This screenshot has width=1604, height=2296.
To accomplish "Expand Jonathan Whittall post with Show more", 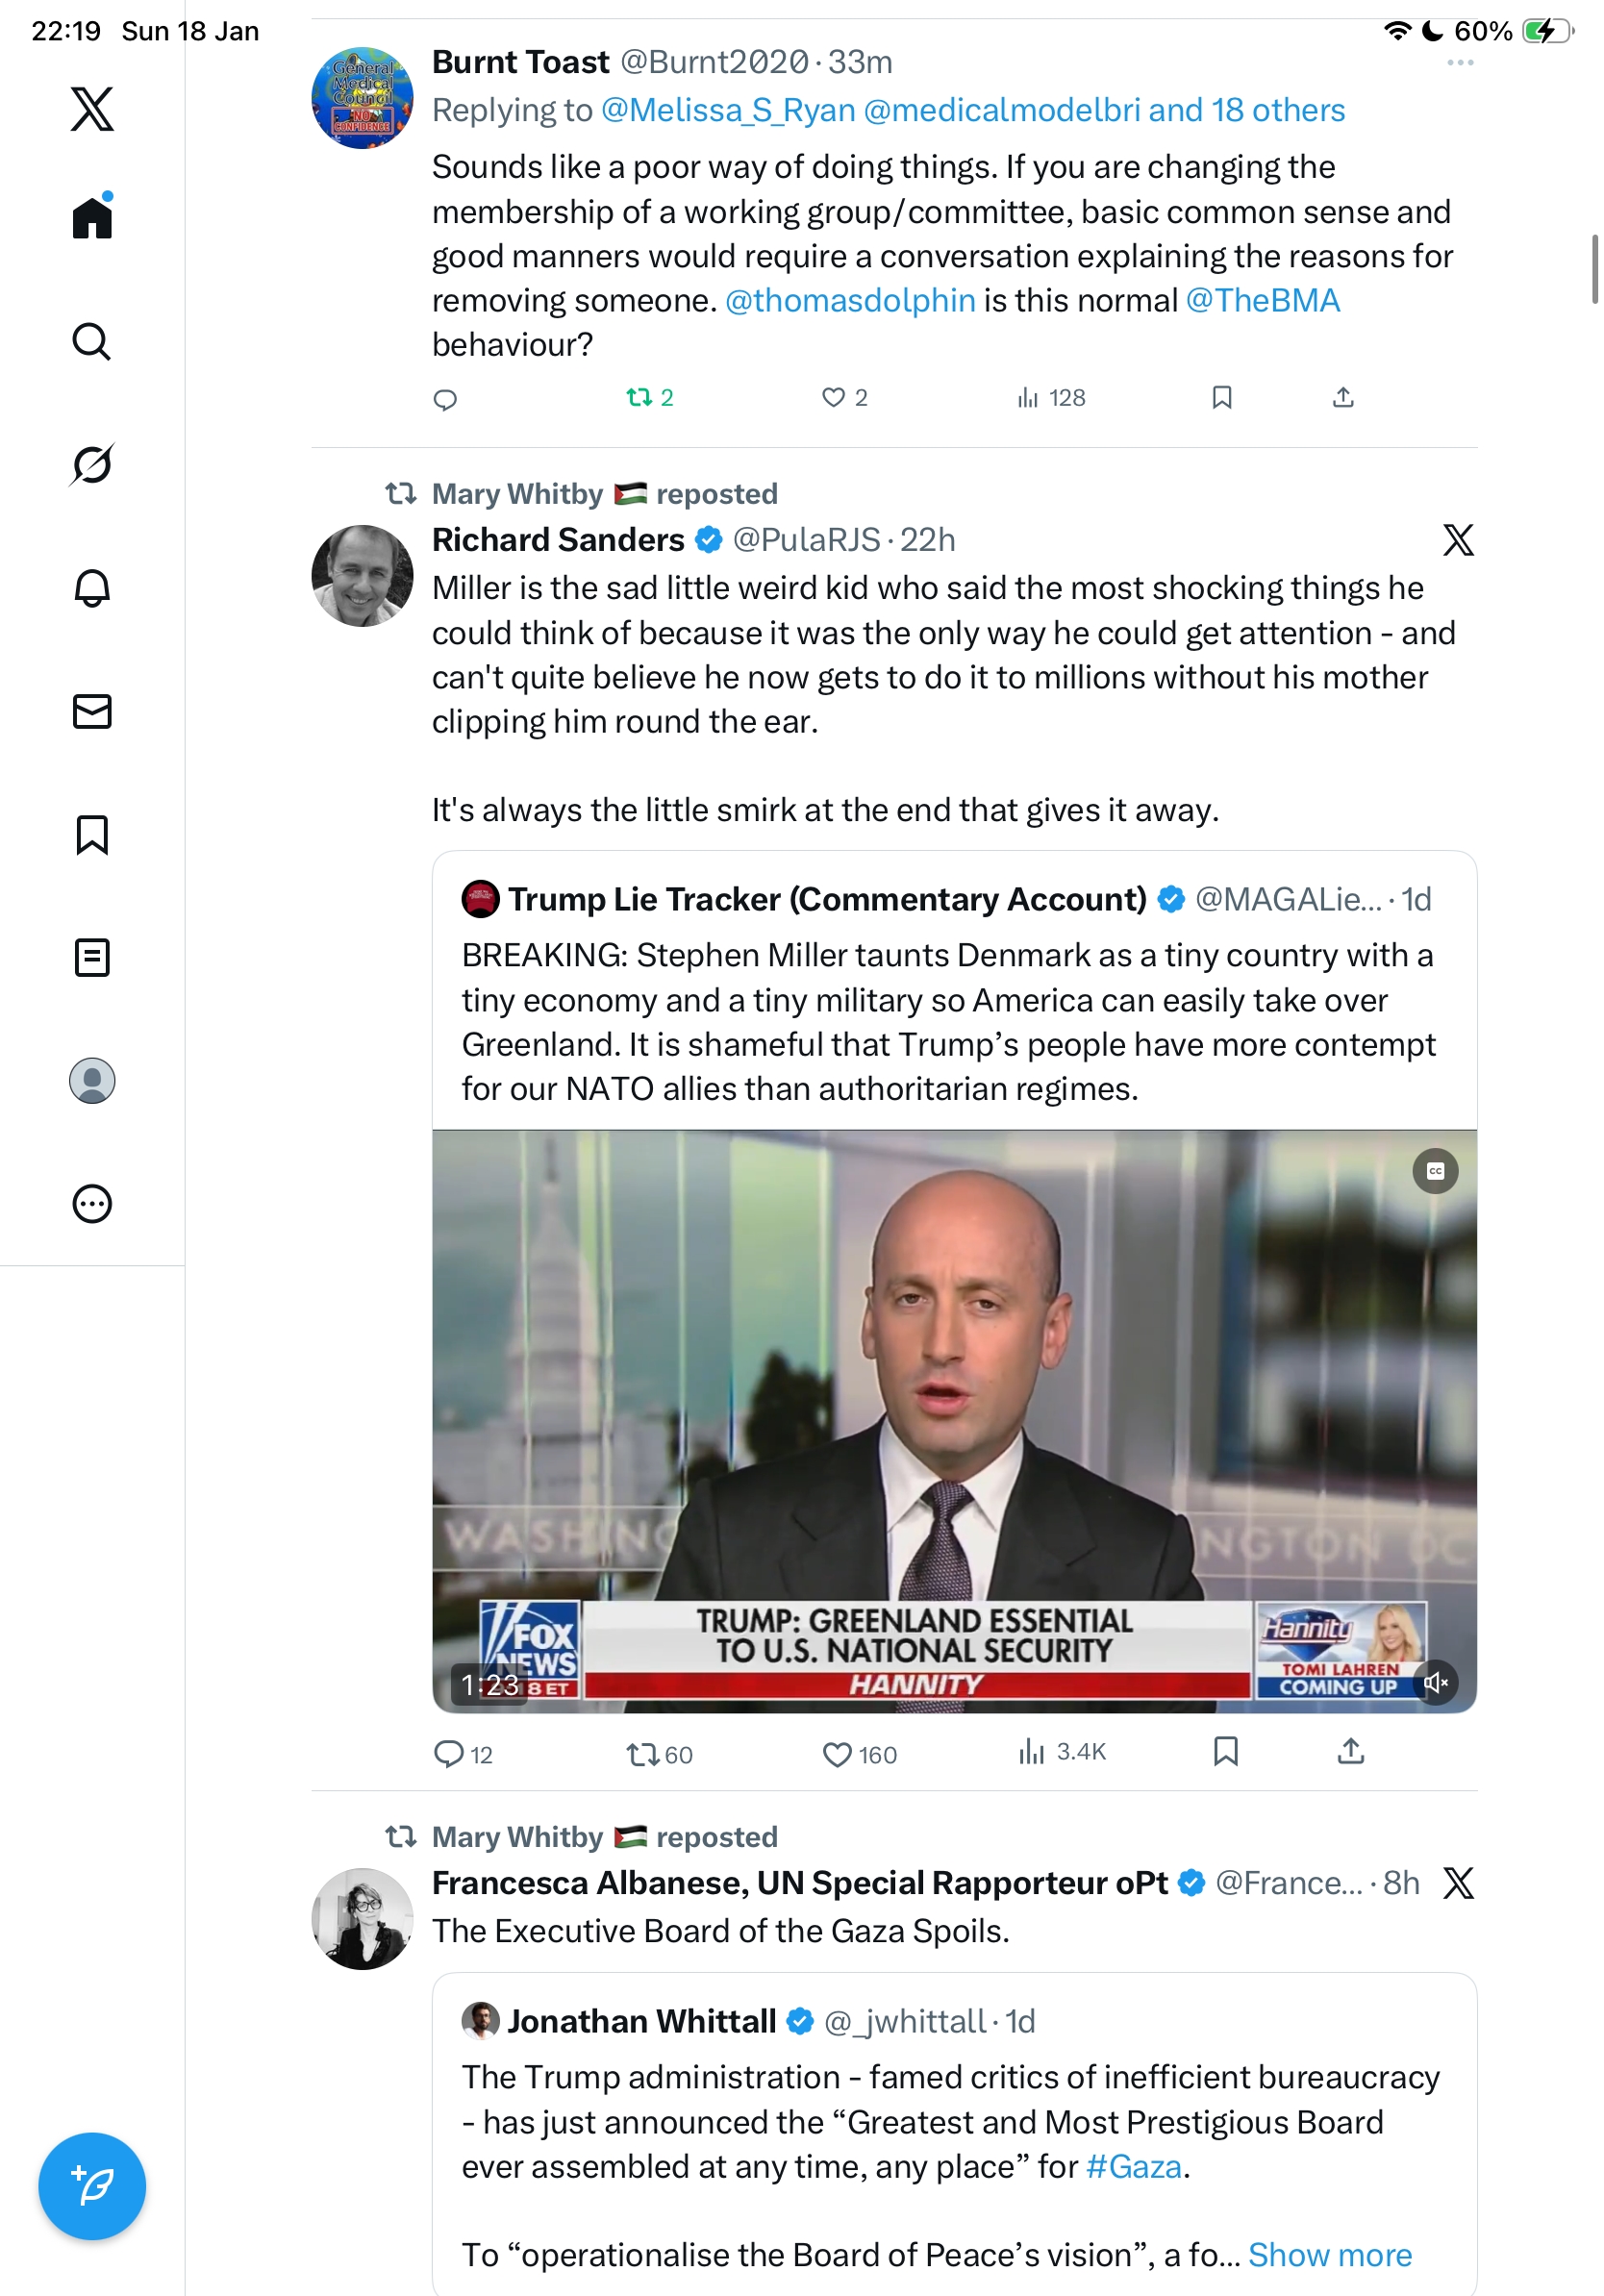I will pos(1329,2254).
